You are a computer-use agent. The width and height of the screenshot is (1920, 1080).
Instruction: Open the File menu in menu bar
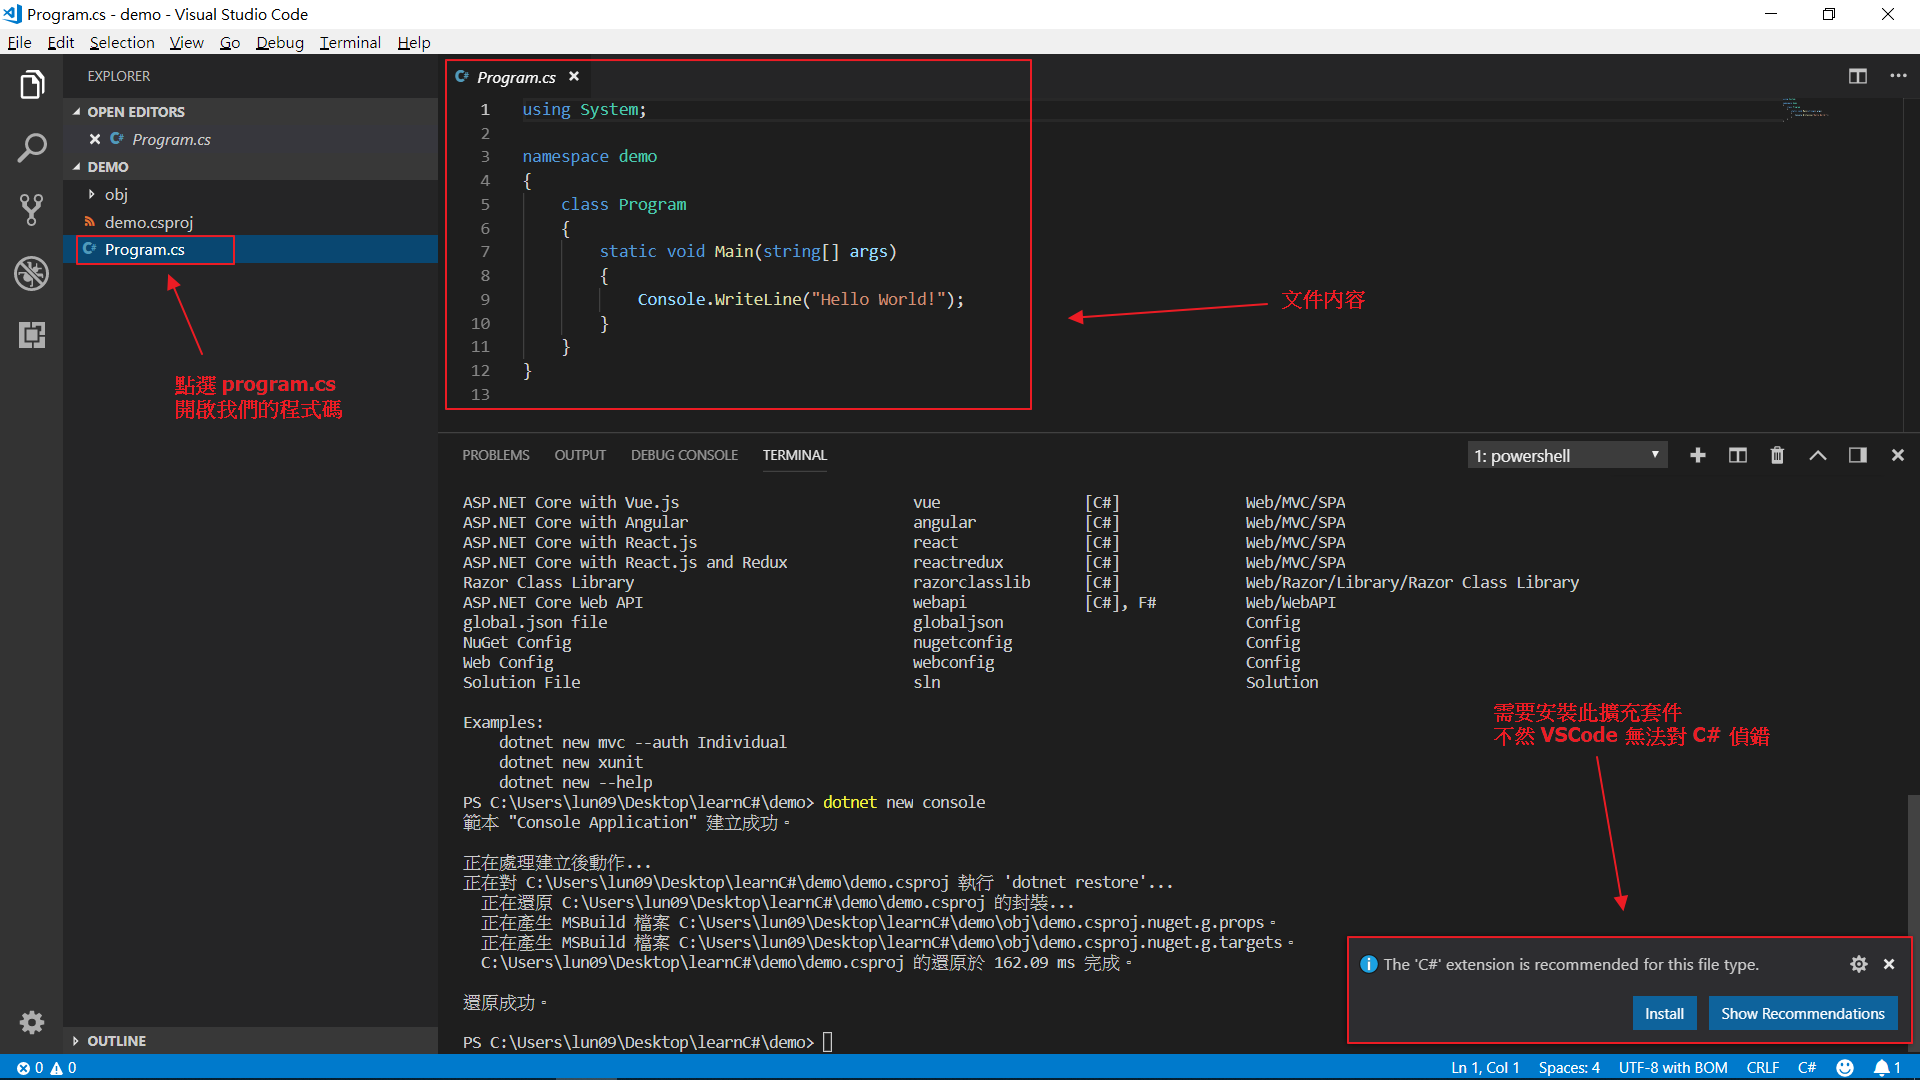[x=20, y=42]
